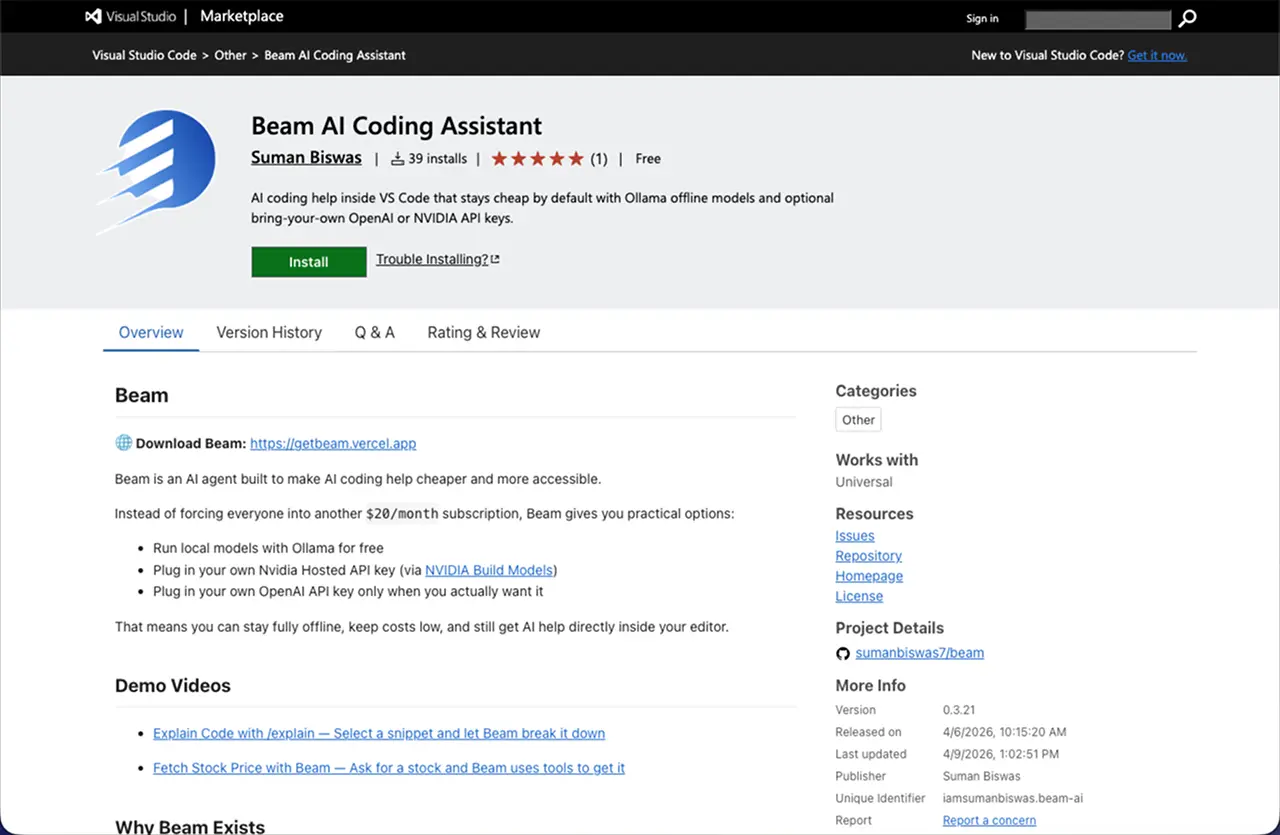This screenshot has width=1280, height=835.
Task: Click the Beam extension logo image
Action: [x=156, y=172]
